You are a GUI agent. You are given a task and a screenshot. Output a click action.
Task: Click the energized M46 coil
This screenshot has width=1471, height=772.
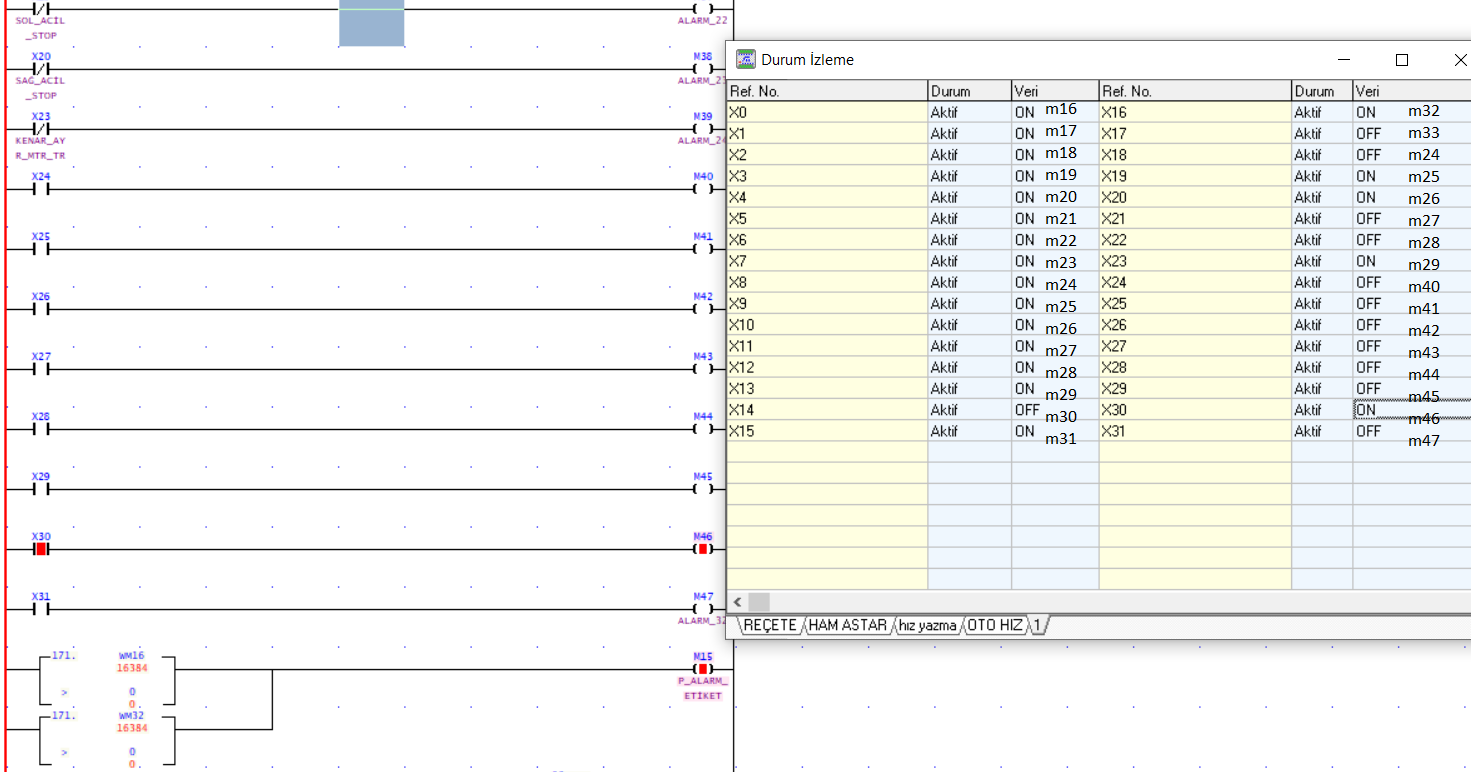[x=703, y=549]
